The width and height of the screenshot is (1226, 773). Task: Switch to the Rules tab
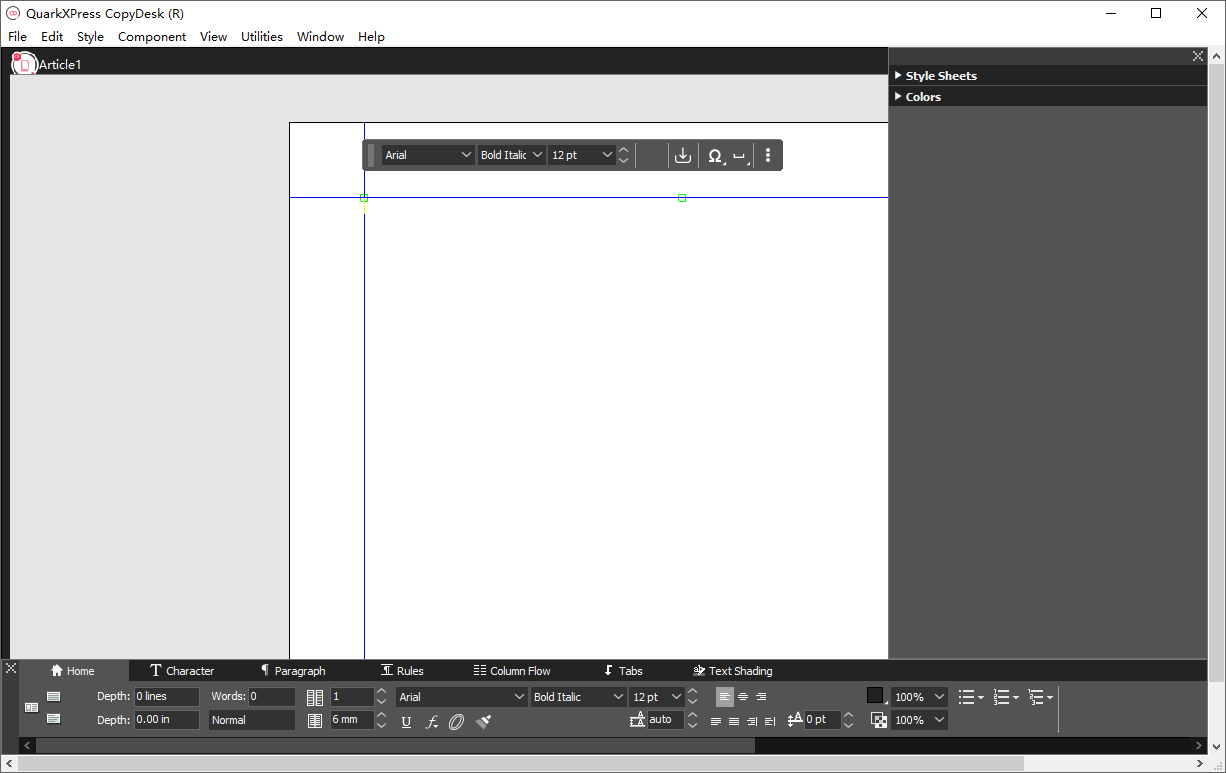(402, 671)
